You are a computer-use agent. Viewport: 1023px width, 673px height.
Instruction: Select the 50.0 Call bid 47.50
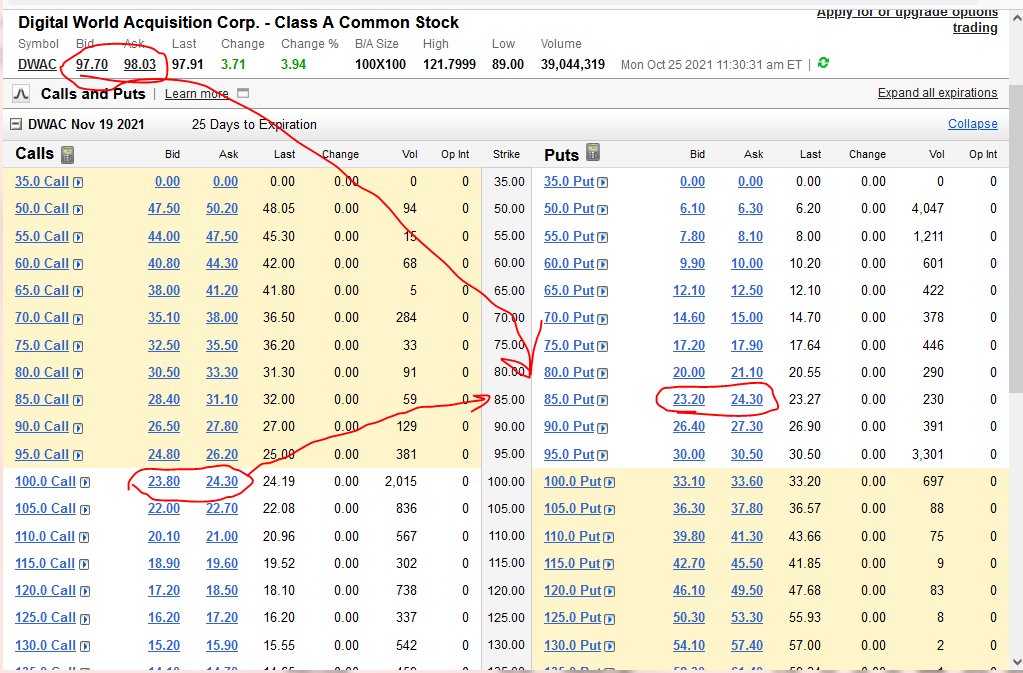tap(164, 209)
